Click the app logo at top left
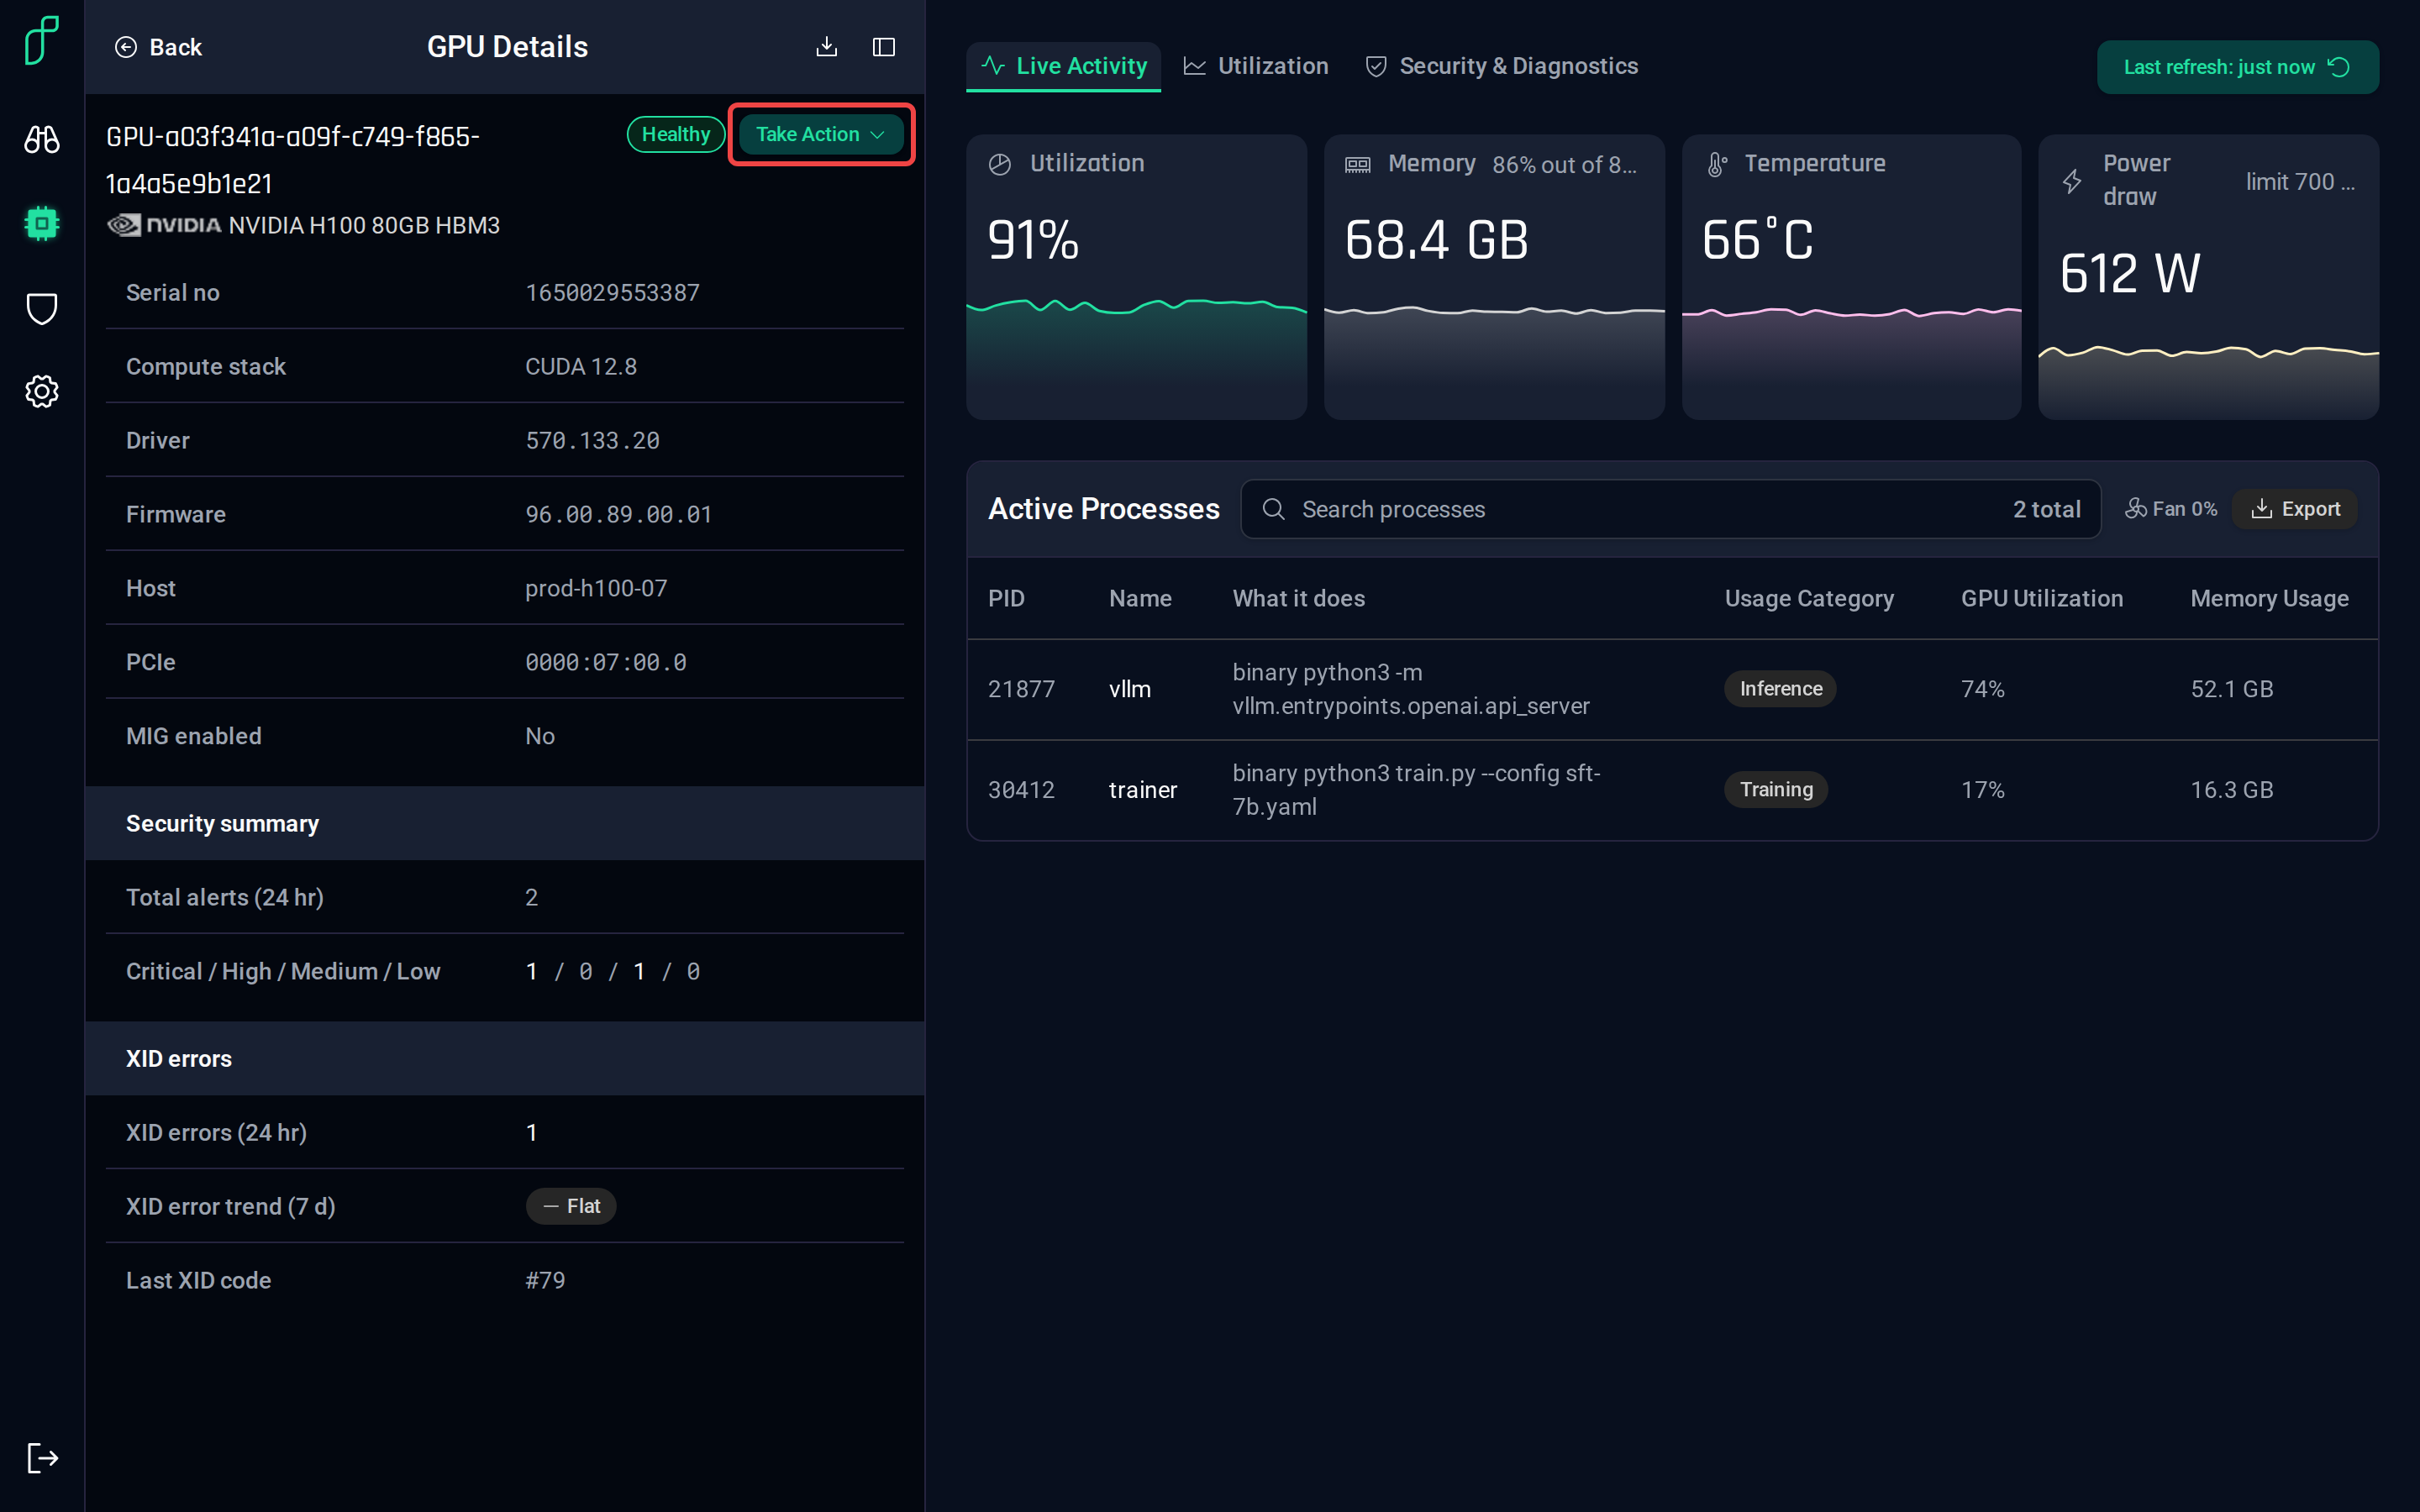 pyautogui.click(x=42, y=40)
